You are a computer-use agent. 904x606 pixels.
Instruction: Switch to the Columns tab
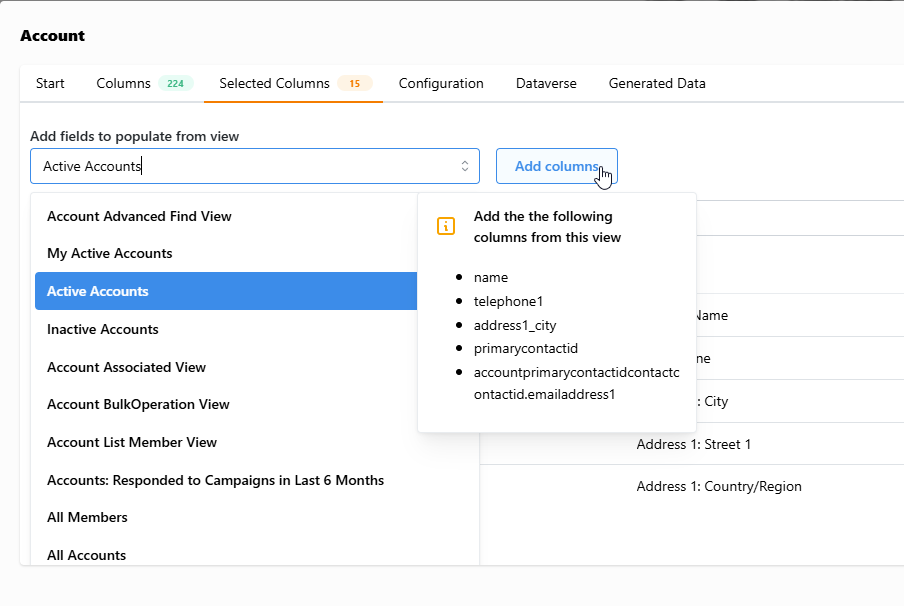click(x=144, y=84)
